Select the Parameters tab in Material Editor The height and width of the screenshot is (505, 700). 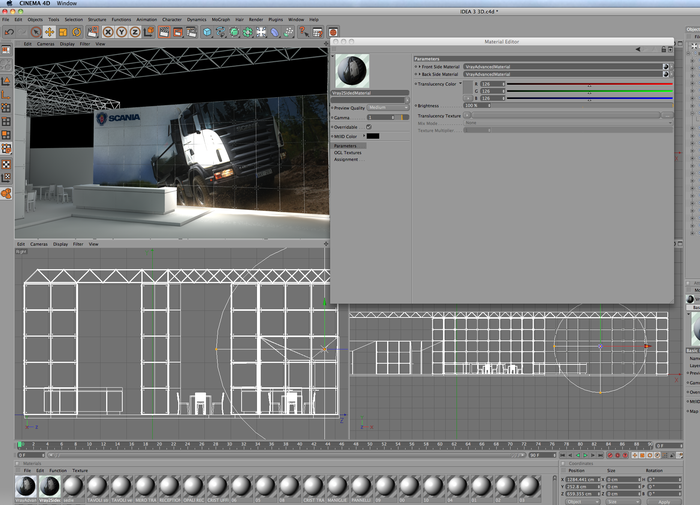click(x=348, y=146)
